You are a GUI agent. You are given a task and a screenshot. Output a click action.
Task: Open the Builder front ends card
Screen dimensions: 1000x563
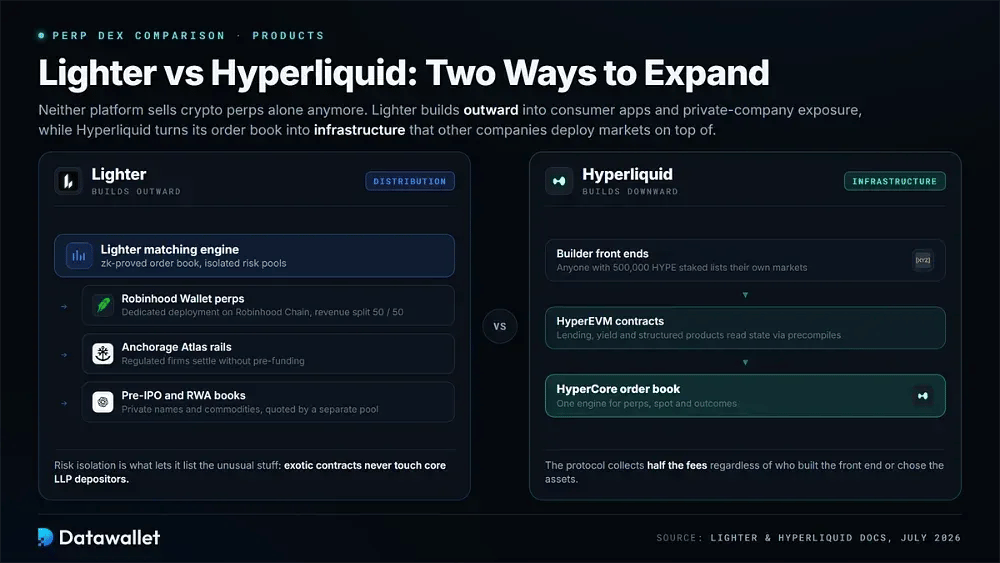(x=745, y=260)
